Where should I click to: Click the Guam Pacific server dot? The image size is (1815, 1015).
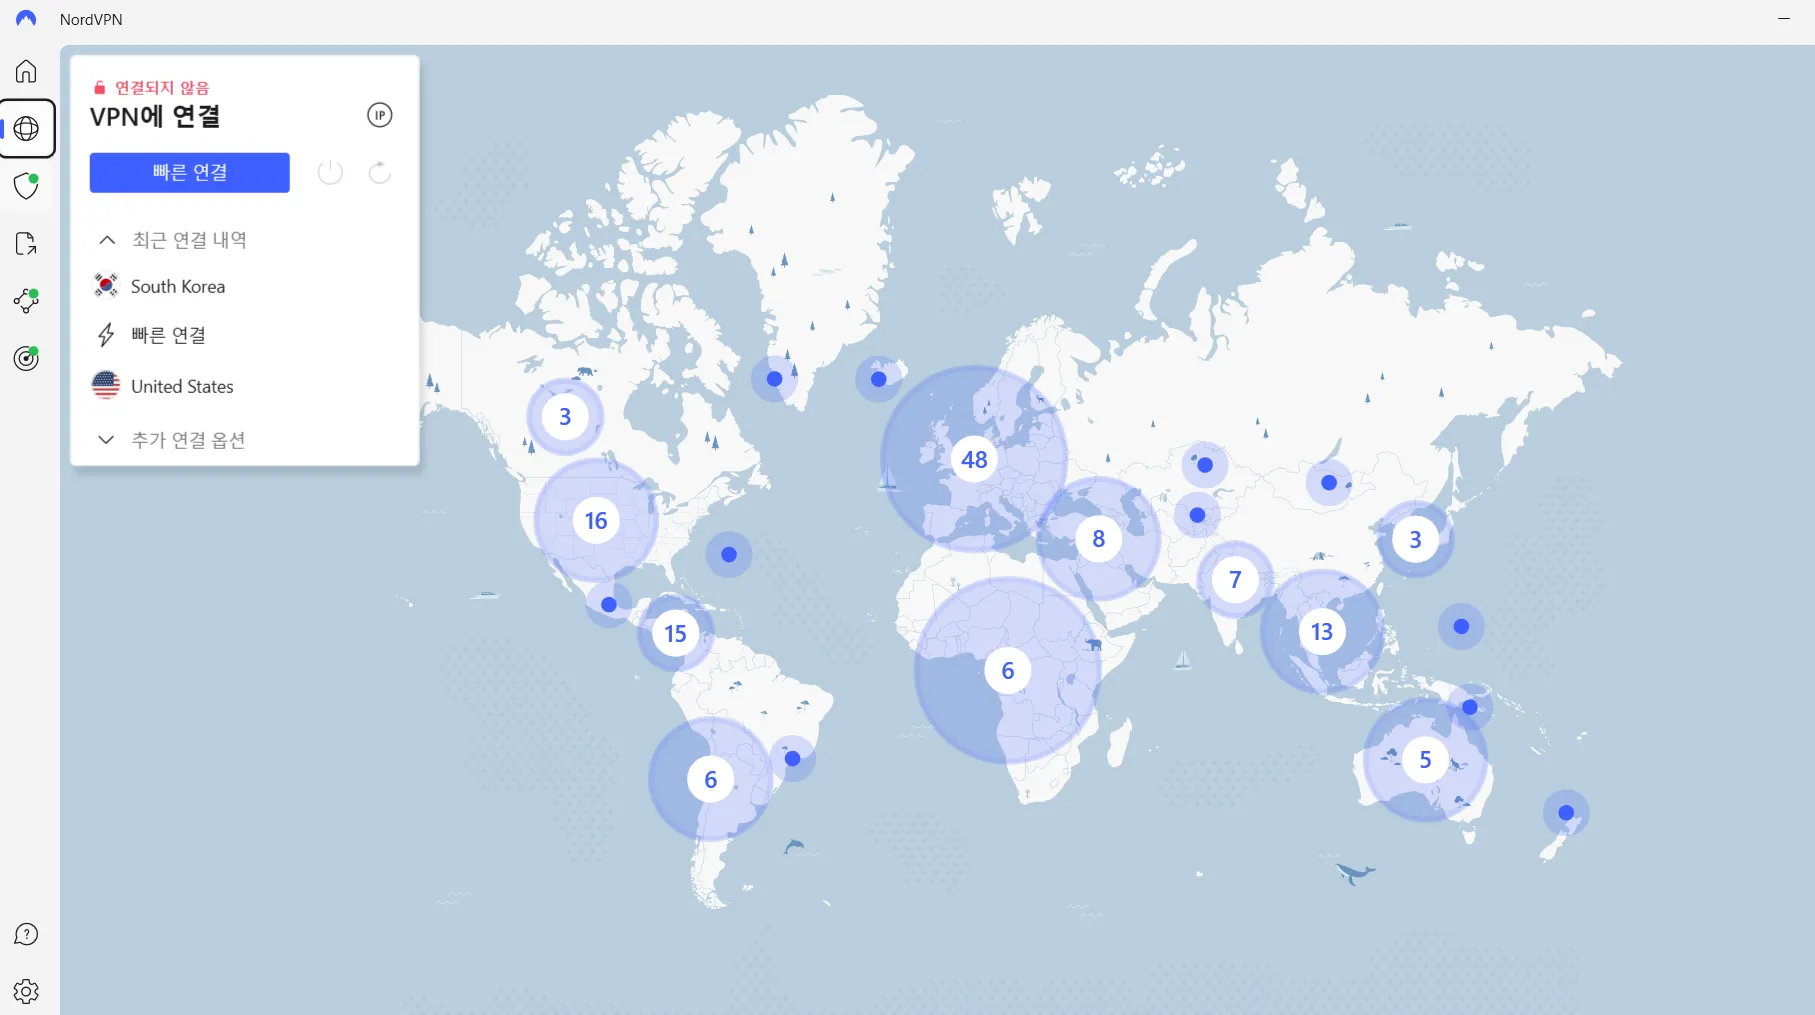point(1461,626)
